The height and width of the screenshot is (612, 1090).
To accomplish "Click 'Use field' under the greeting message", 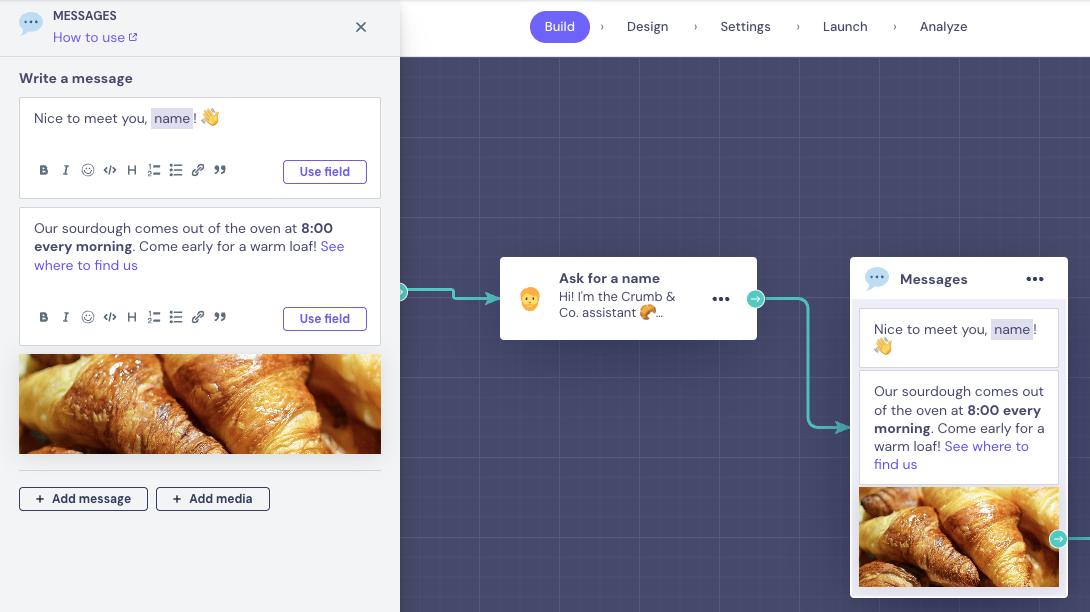I will click(x=325, y=172).
